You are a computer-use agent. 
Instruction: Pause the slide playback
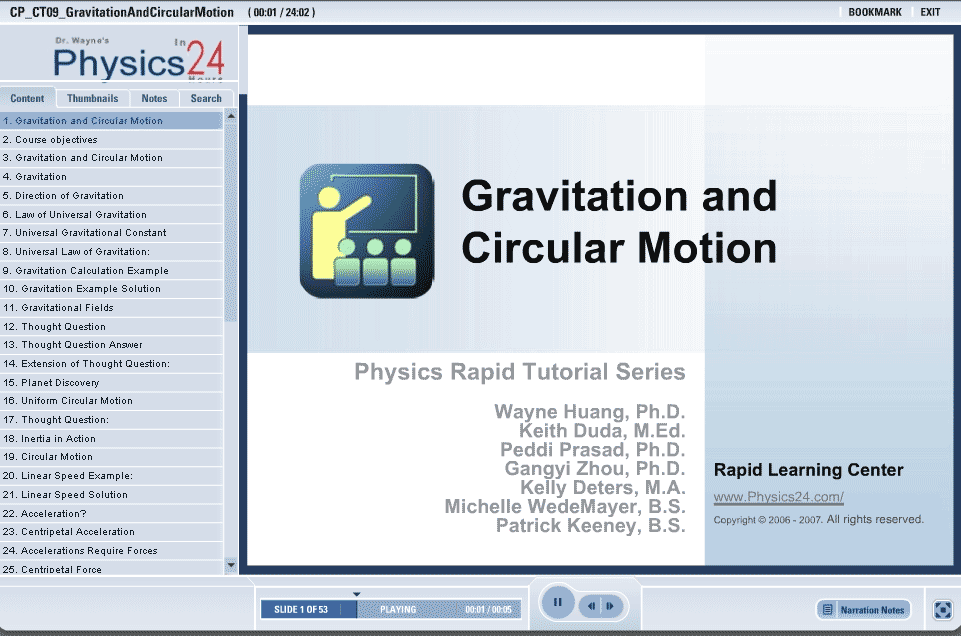click(x=558, y=603)
